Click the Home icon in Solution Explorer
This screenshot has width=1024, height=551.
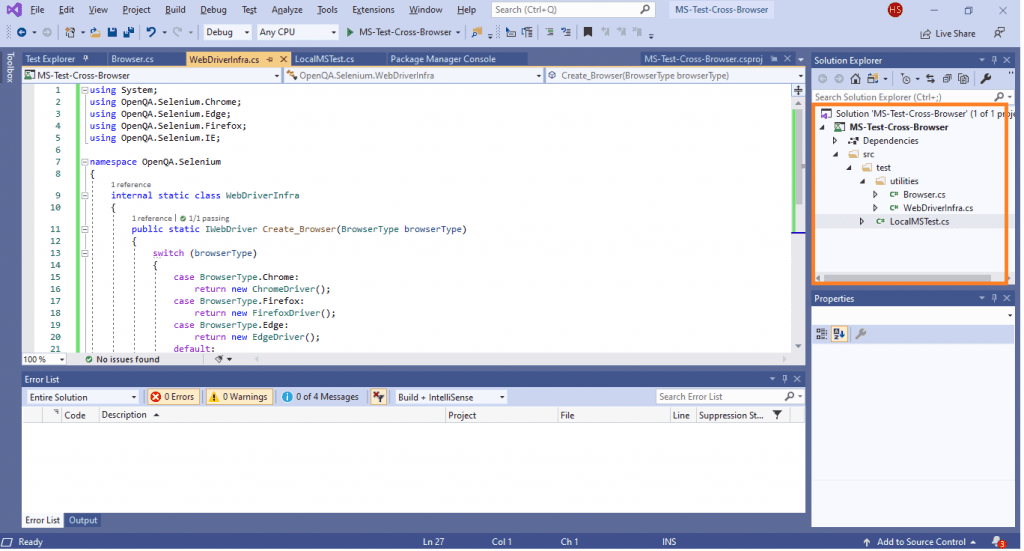click(x=857, y=79)
